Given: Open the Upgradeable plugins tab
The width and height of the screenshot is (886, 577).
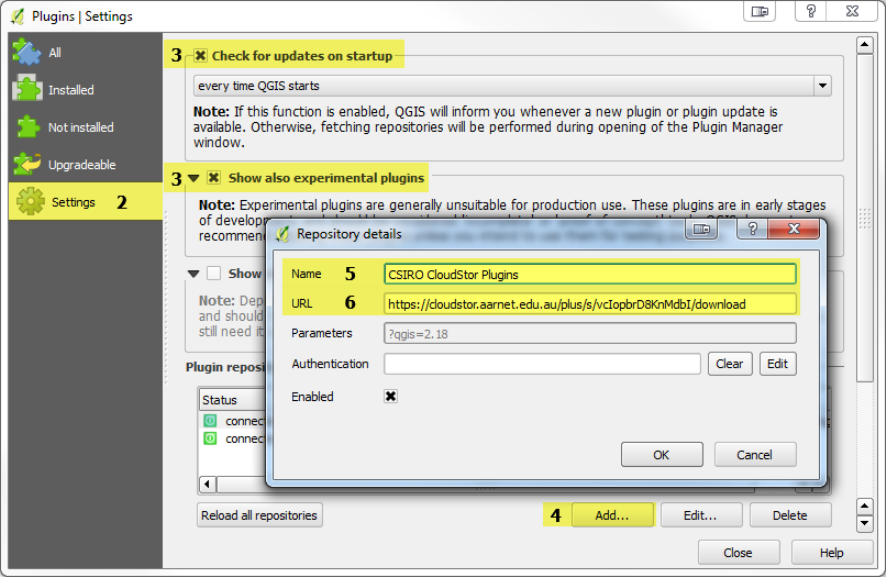Looking at the screenshot, I should tap(85, 164).
